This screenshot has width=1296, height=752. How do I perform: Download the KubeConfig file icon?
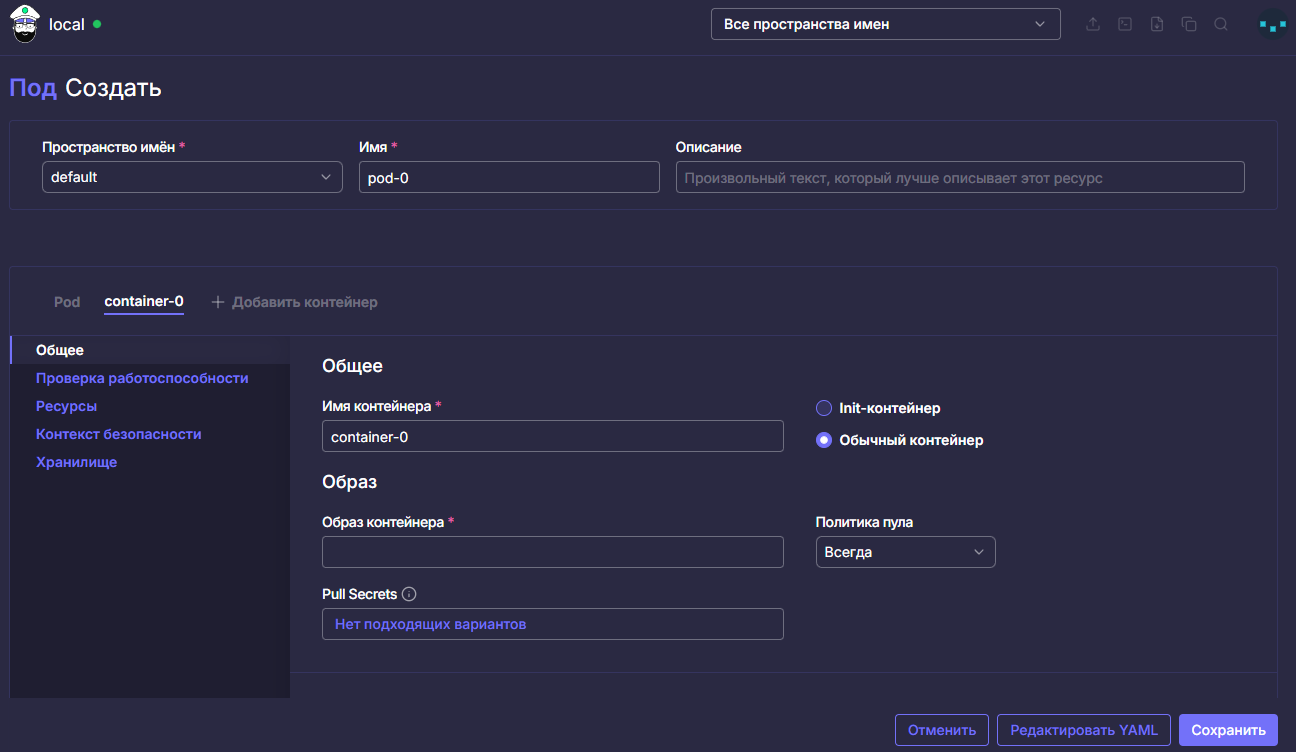1157,24
